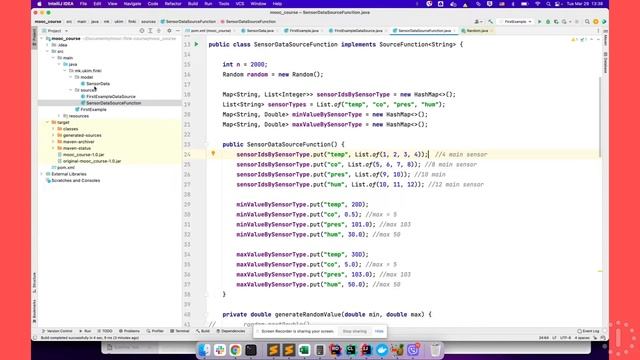This screenshot has width=640, height=360.
Task: Toggle the Database tool window stripe
Action: pyautogui.click(x=605, y=62)
